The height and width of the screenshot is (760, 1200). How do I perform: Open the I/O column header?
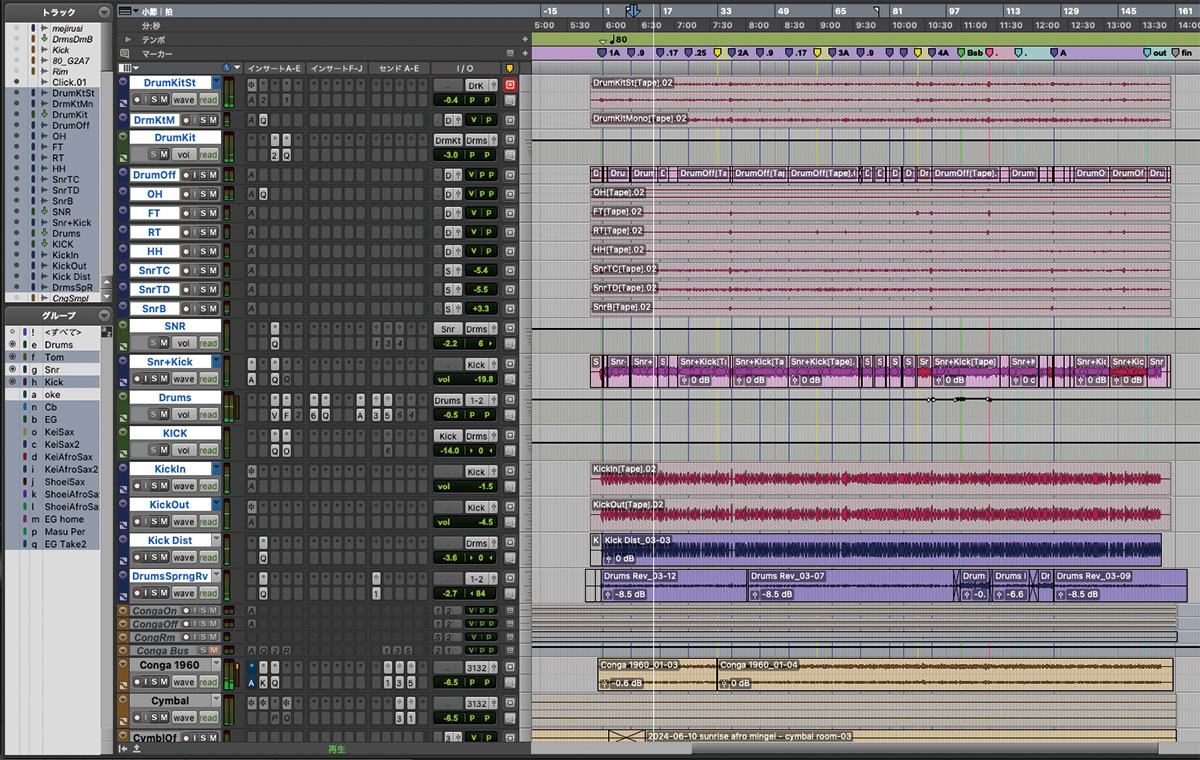click(465, 68)
